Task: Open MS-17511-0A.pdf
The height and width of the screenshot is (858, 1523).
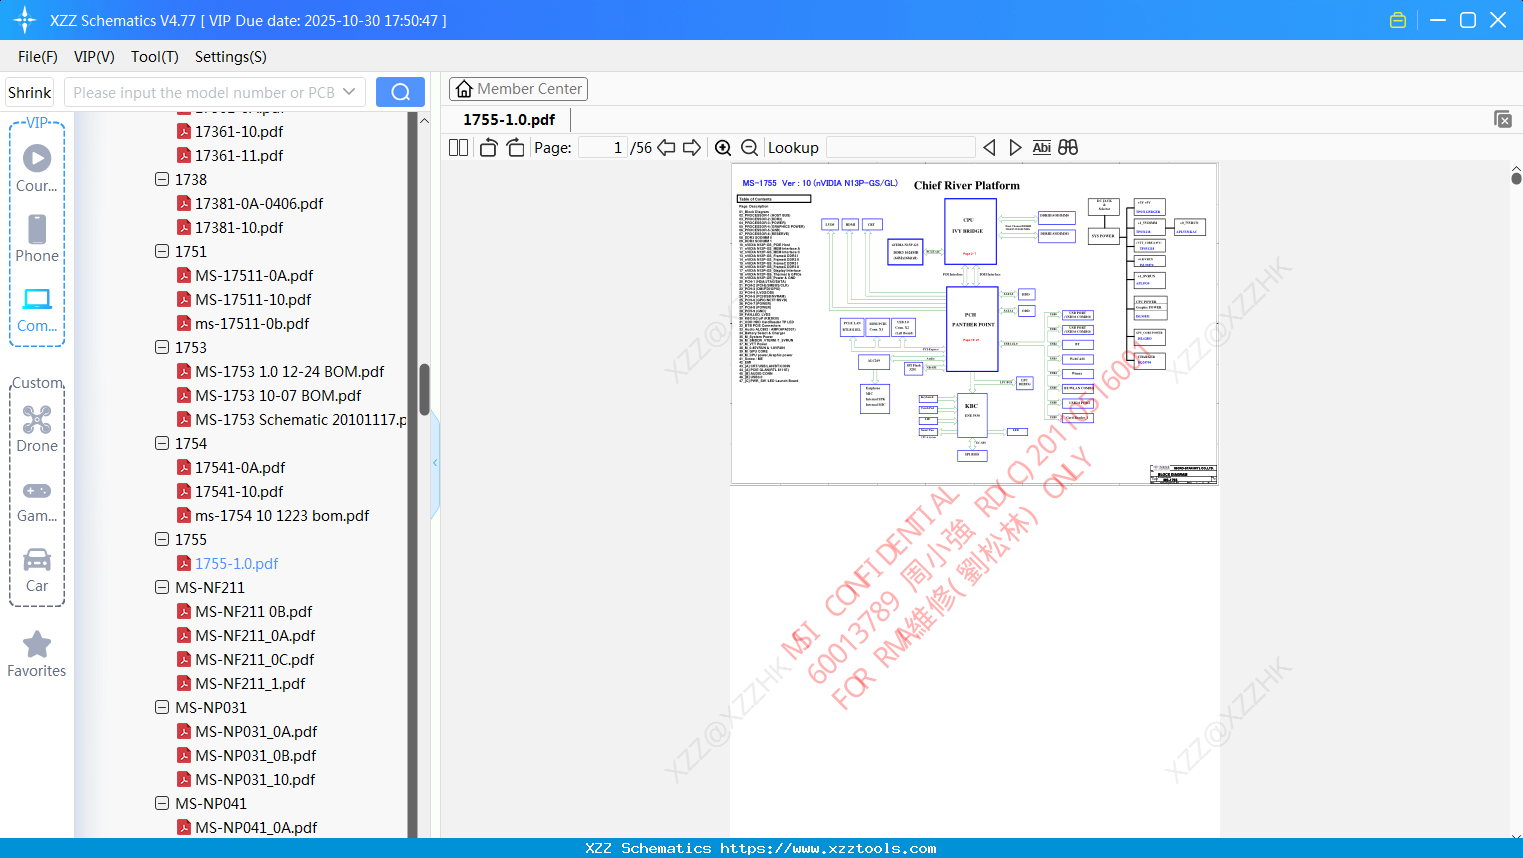Action: pos(254,275)
